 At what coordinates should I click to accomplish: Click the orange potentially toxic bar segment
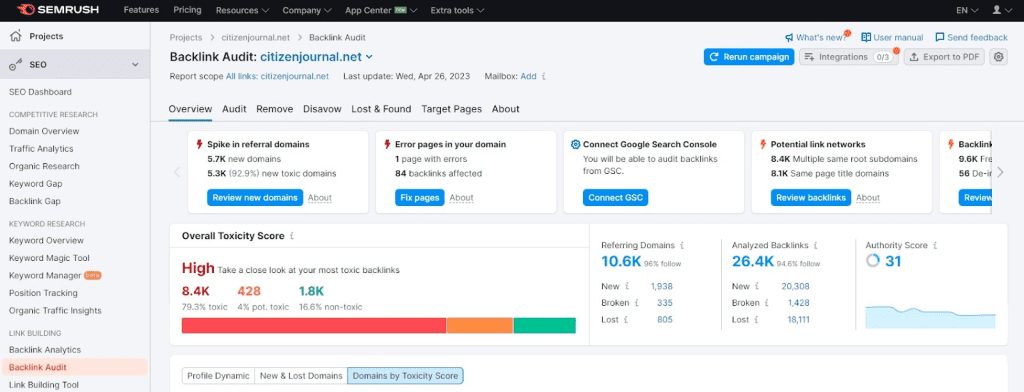click(480, 325)
